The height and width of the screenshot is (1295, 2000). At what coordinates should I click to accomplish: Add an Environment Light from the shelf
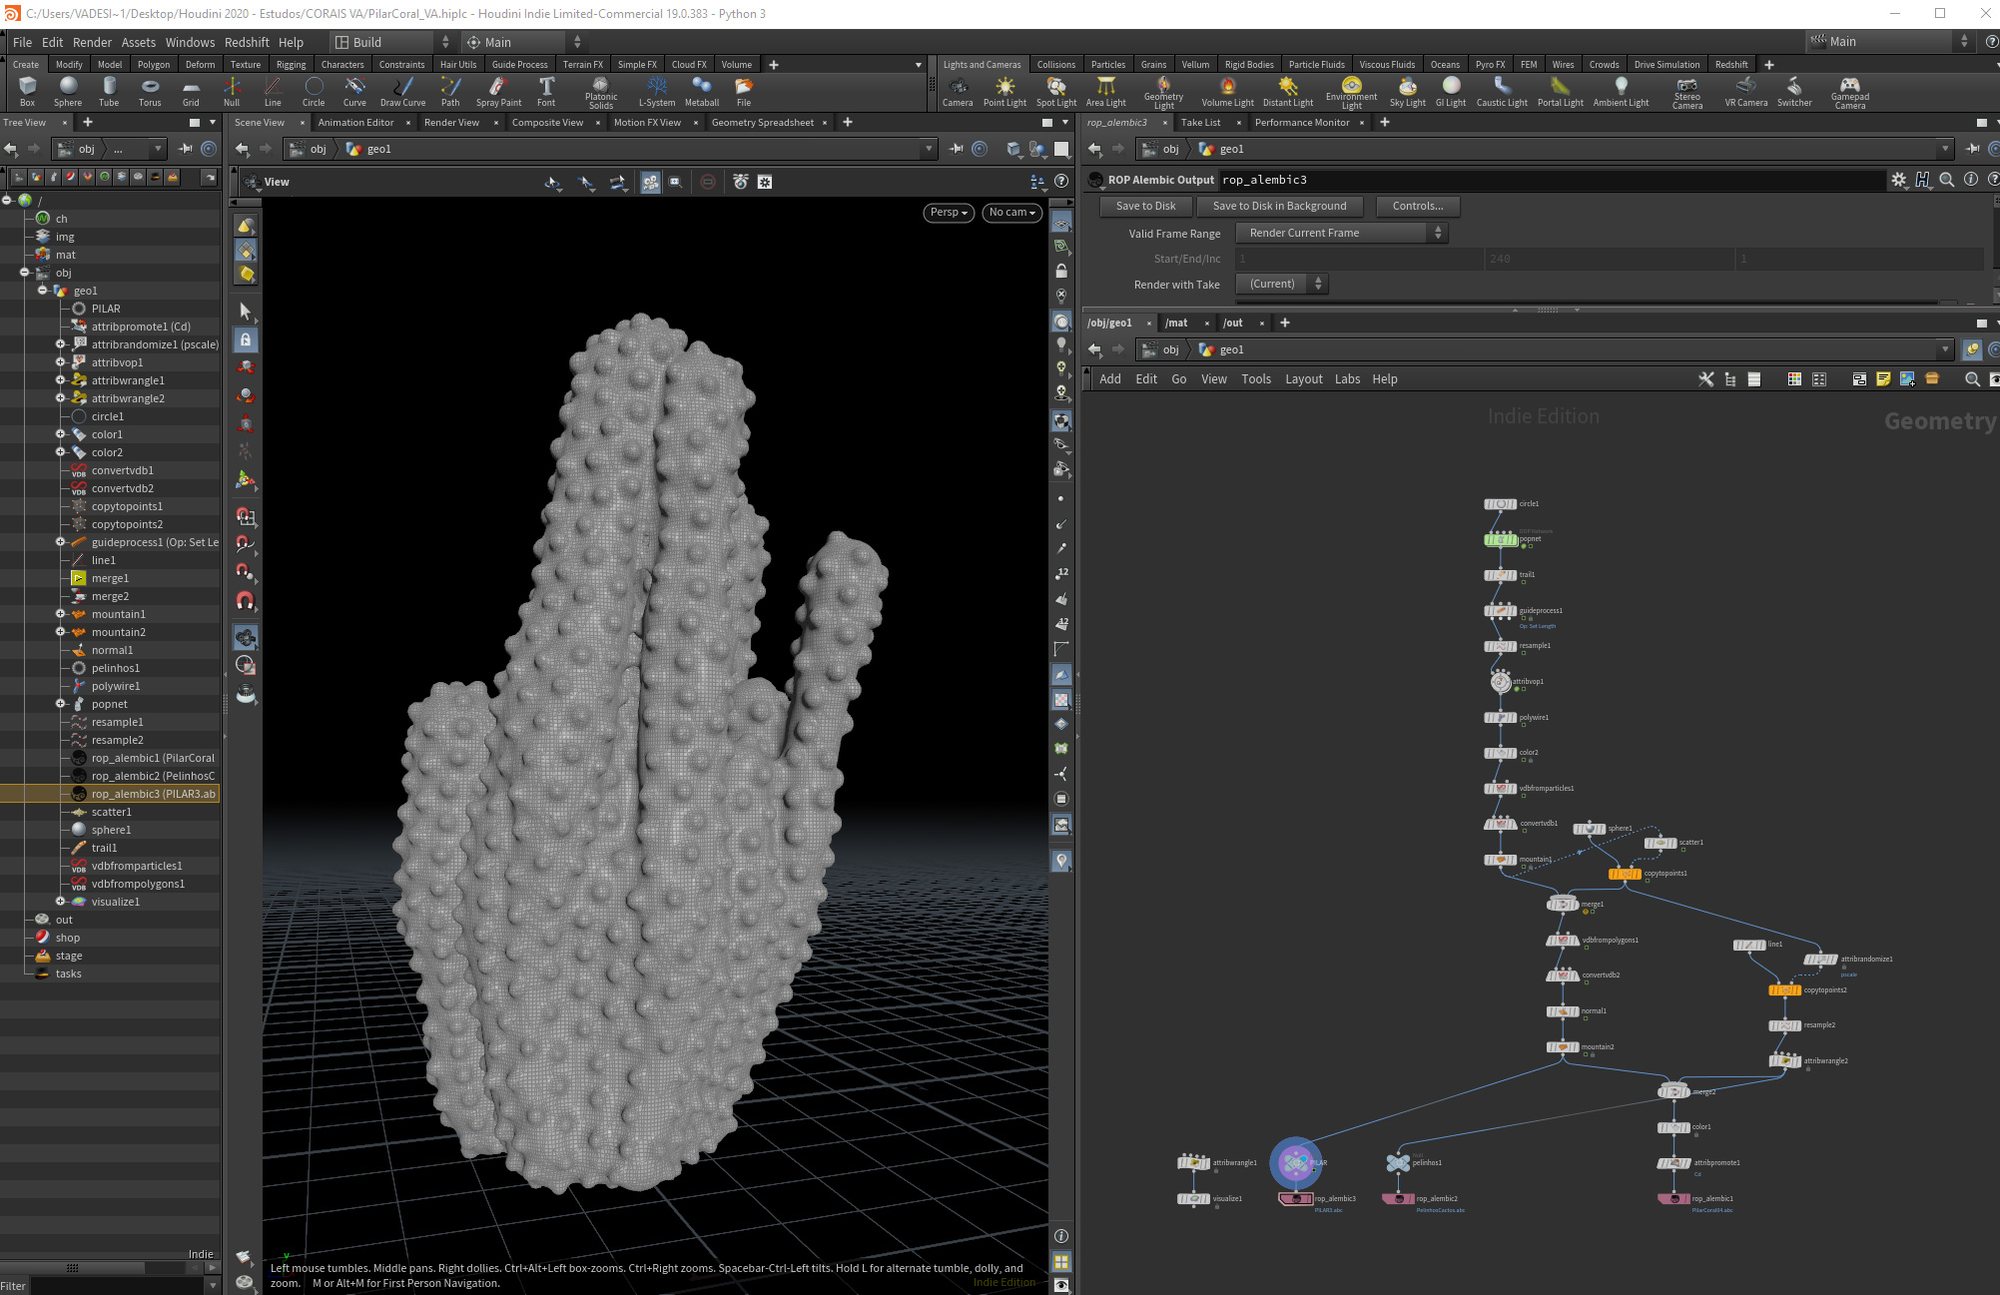click(1351, 92)
